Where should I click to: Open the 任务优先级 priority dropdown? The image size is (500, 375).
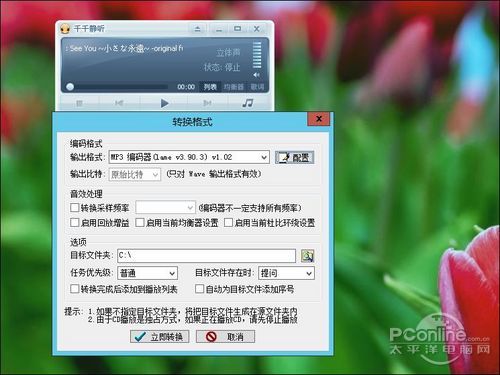(x=148, y=273)
